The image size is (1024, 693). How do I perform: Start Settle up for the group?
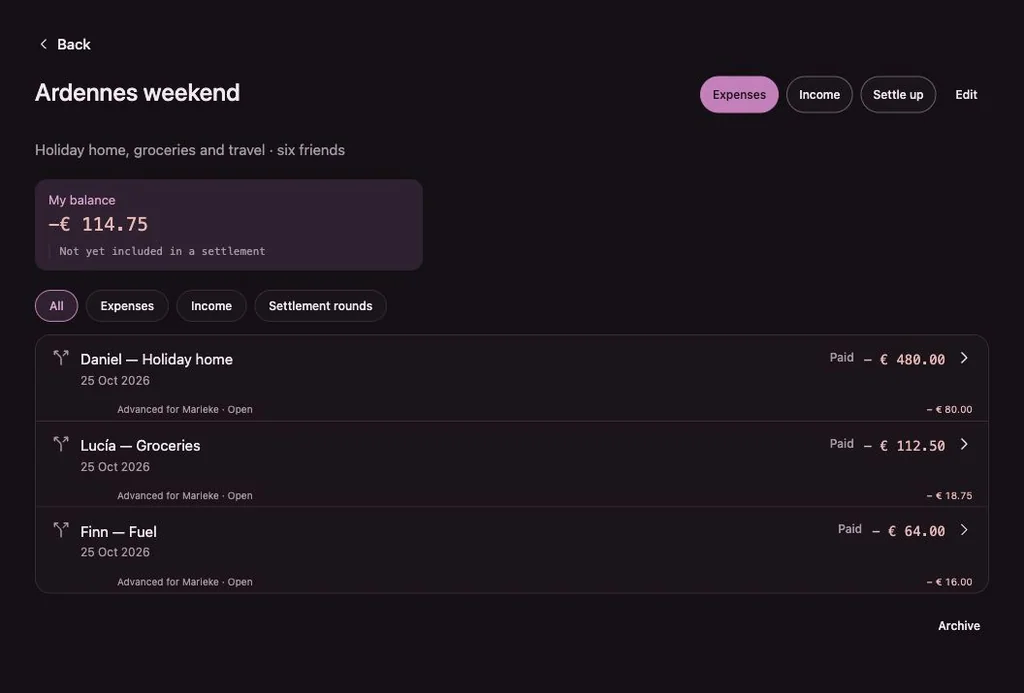click(898, 95)
